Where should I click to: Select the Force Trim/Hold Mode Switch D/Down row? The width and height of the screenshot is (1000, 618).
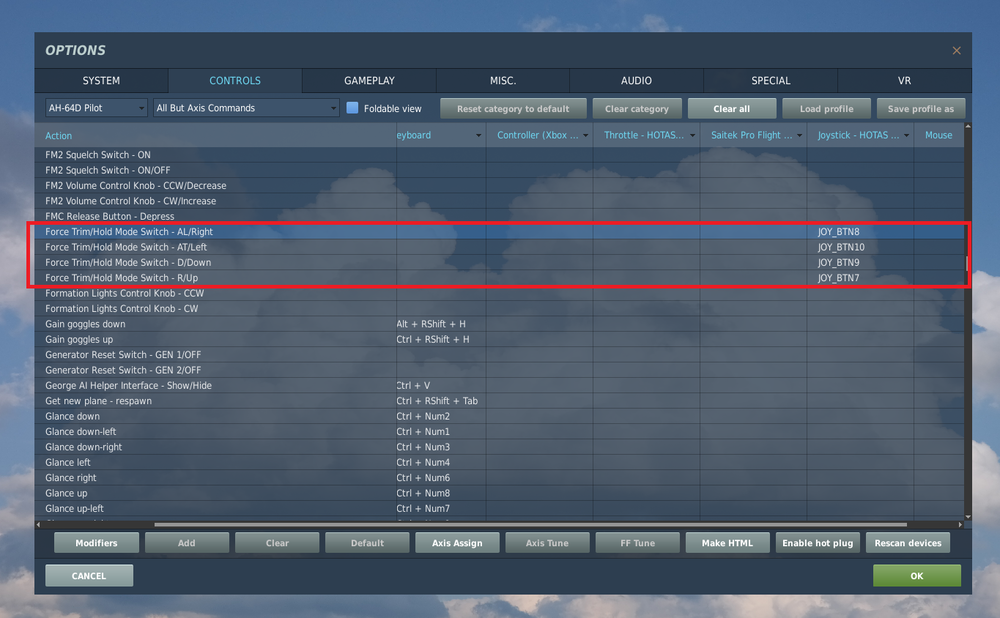coord(300,262)
